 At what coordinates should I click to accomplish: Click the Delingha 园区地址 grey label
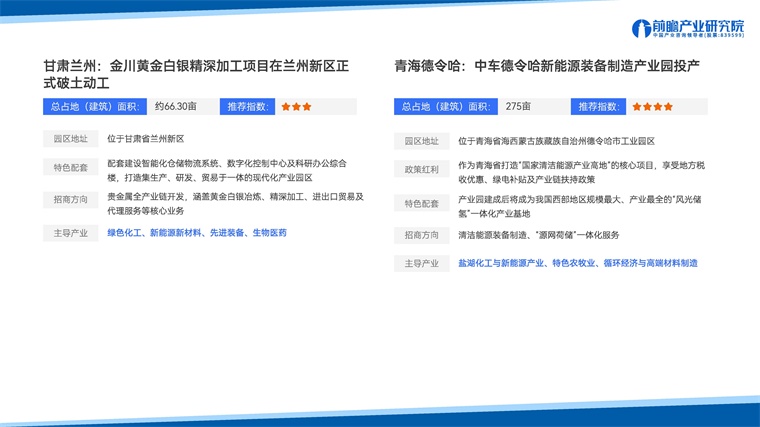422,141
